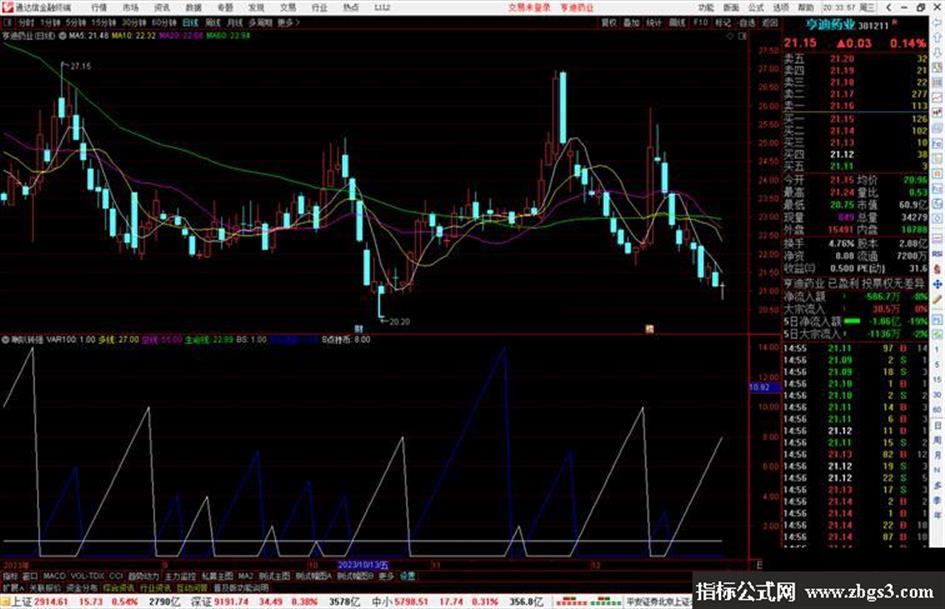Select 日 in the right sidebar period list
Image resolution: width=945 pixels, height=609 pixels.
point(937,426)
